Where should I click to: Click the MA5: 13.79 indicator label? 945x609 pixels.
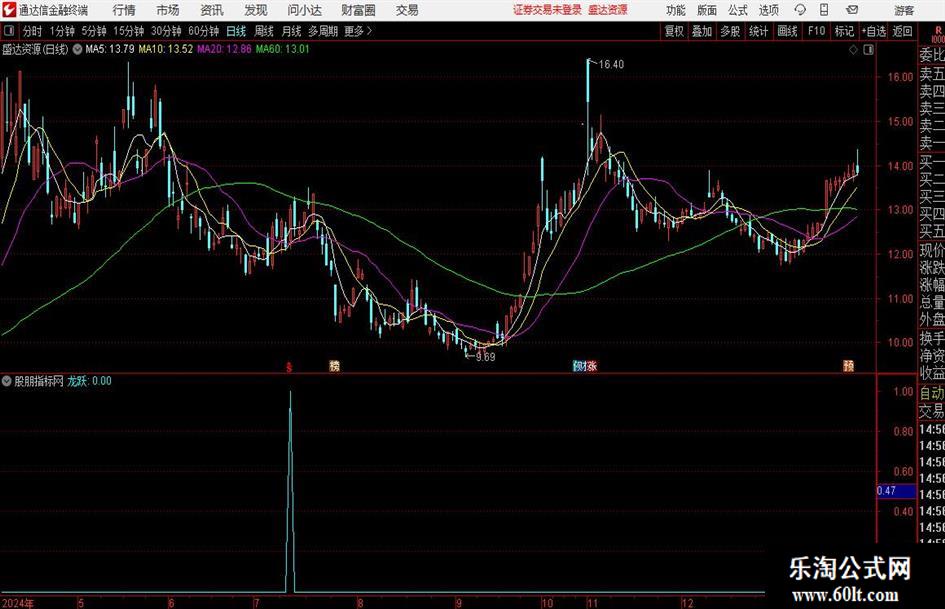(110, 49)
